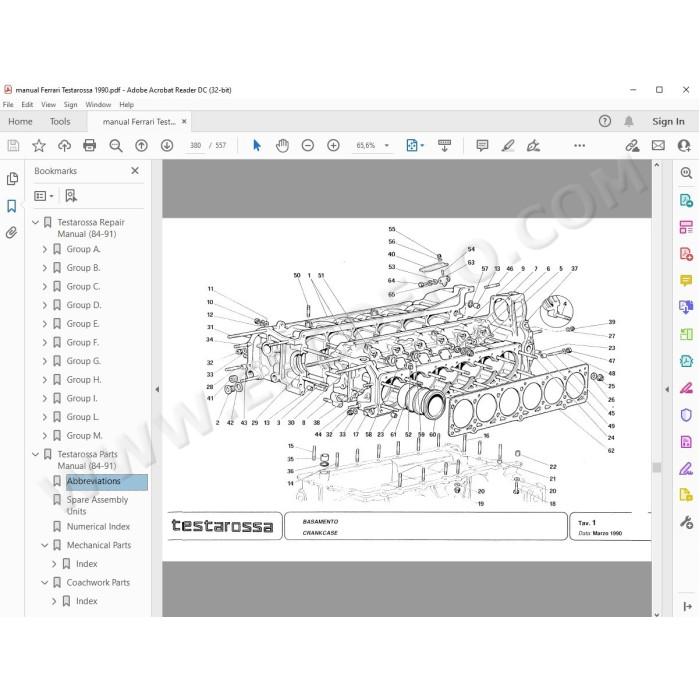This screenshot has height=700, width=700.
Task: Click the cloud upload icon
Action: 64,146
